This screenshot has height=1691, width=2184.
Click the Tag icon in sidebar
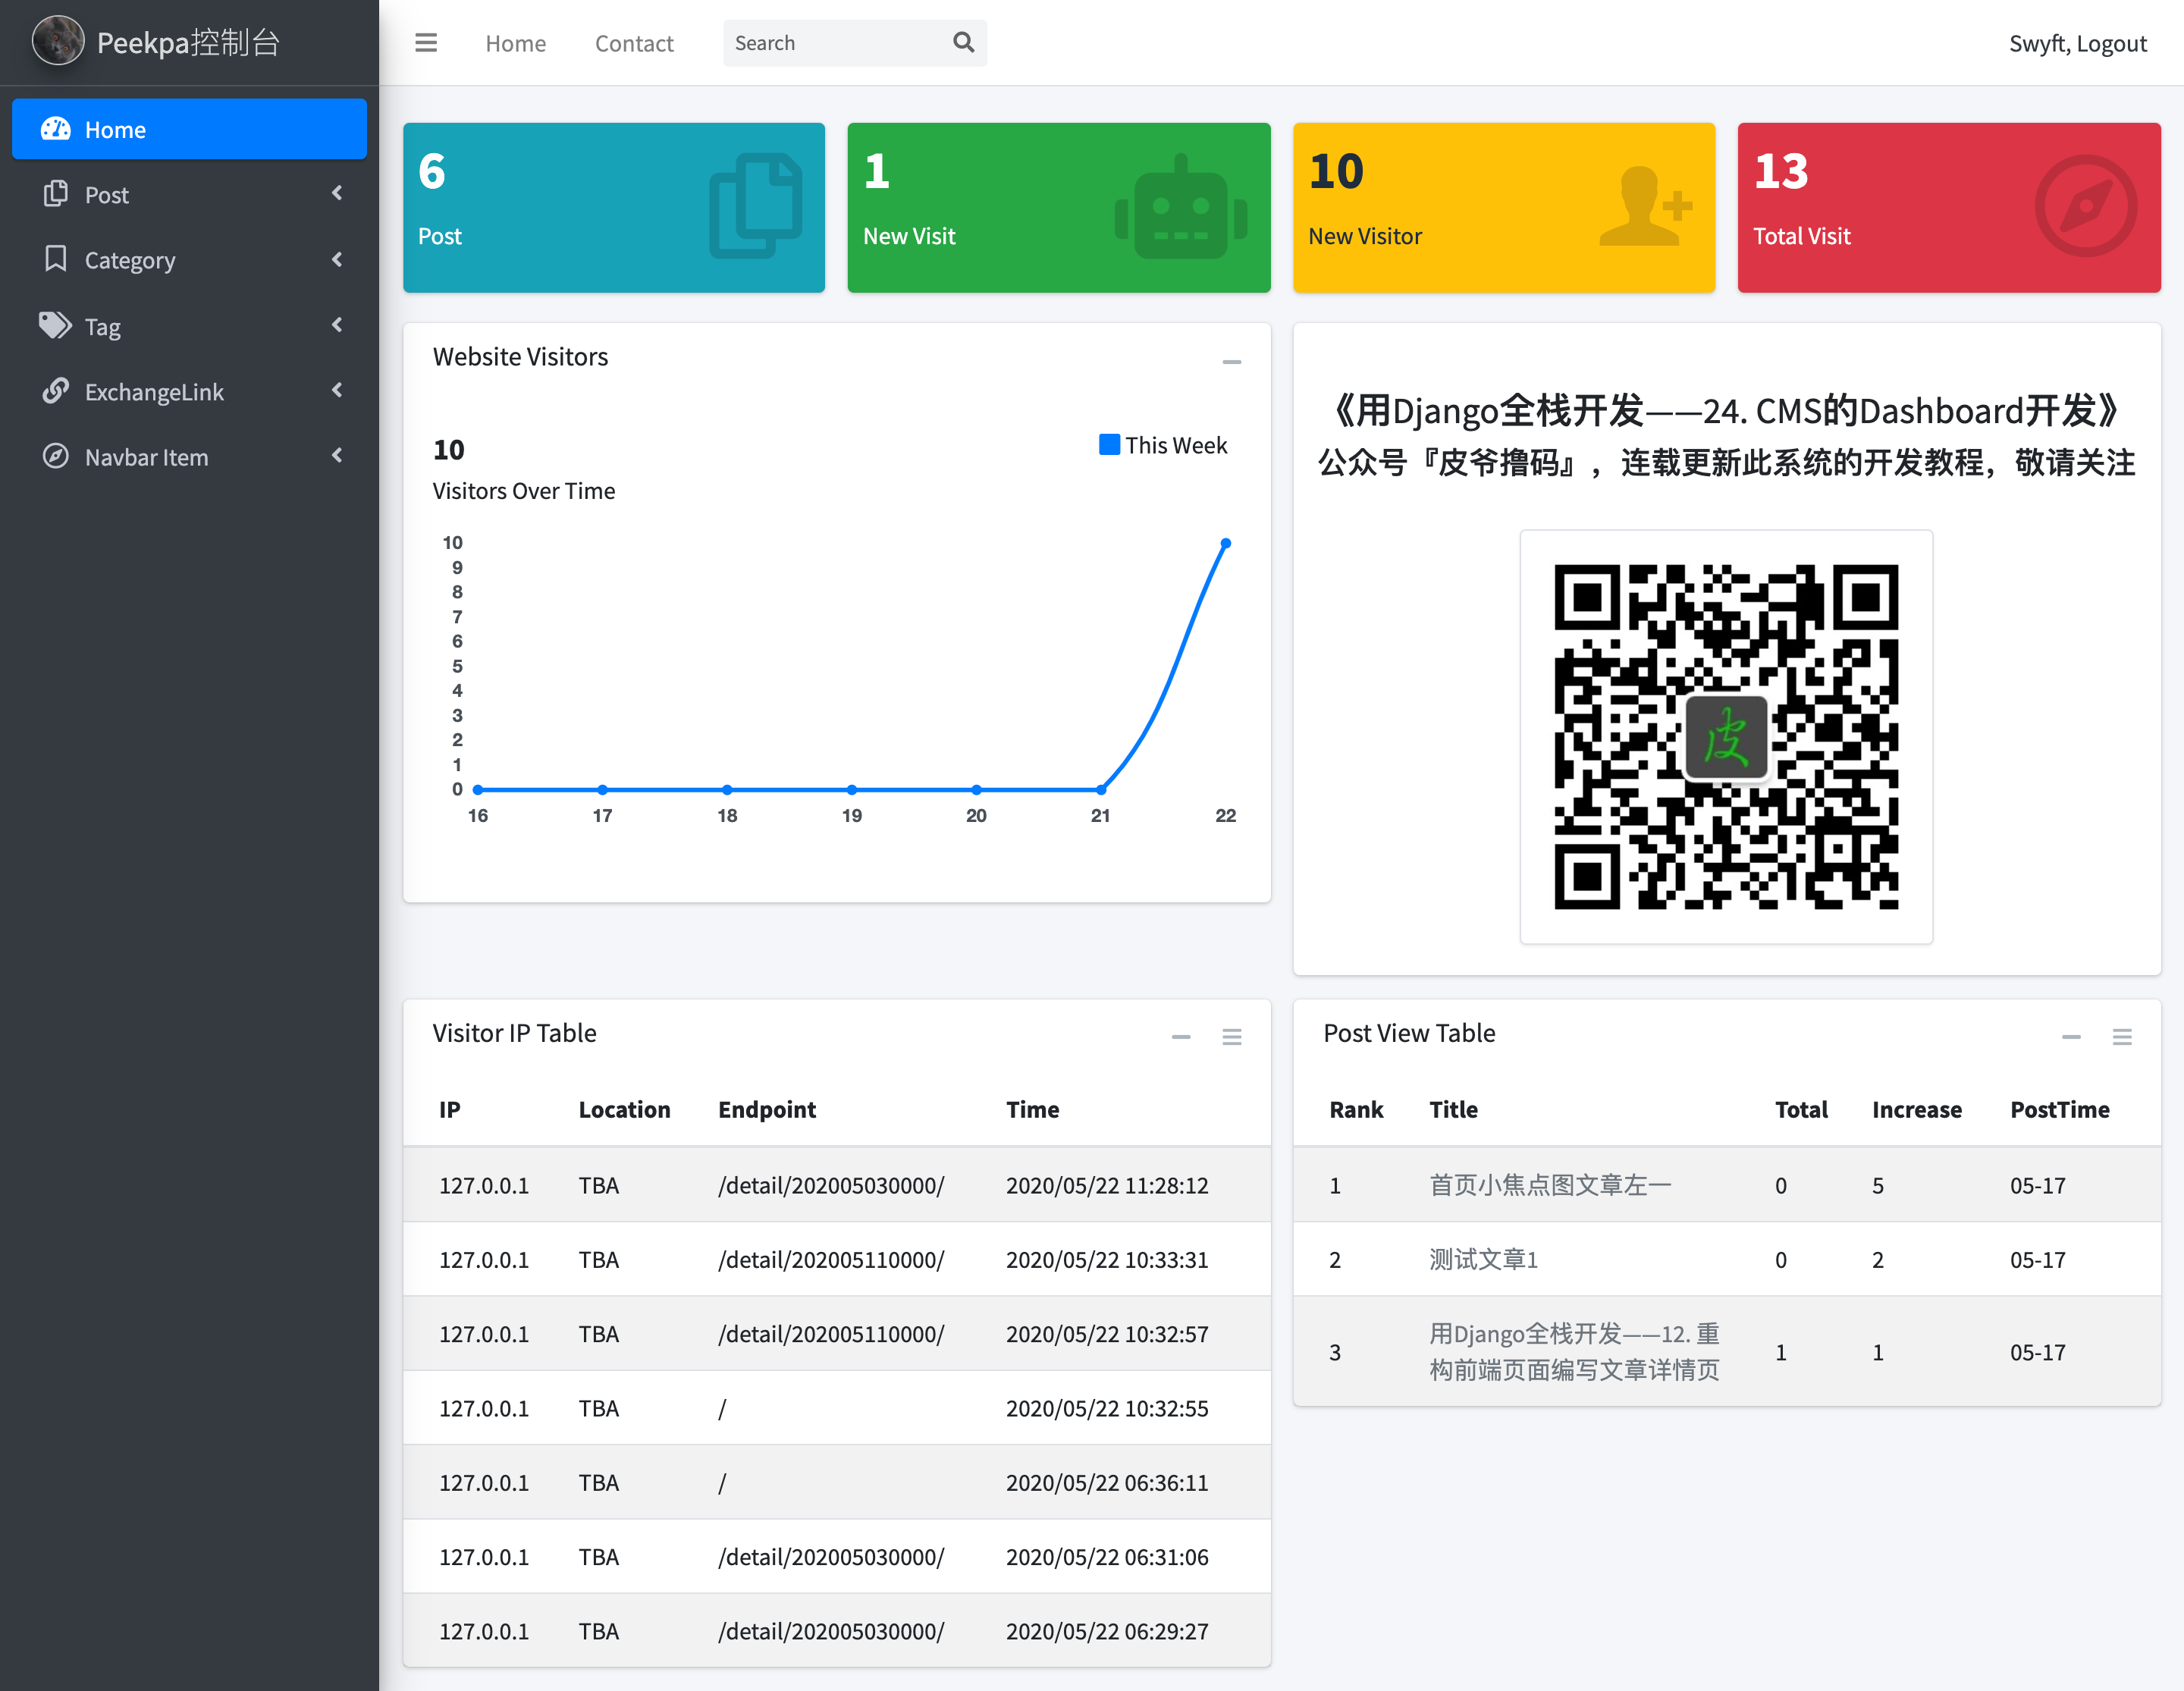[x=55, y=325]
